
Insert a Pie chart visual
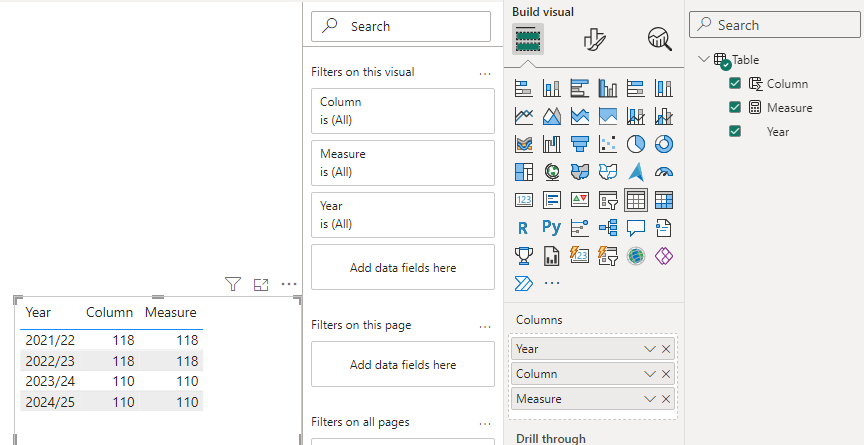[x=636, y=144]
